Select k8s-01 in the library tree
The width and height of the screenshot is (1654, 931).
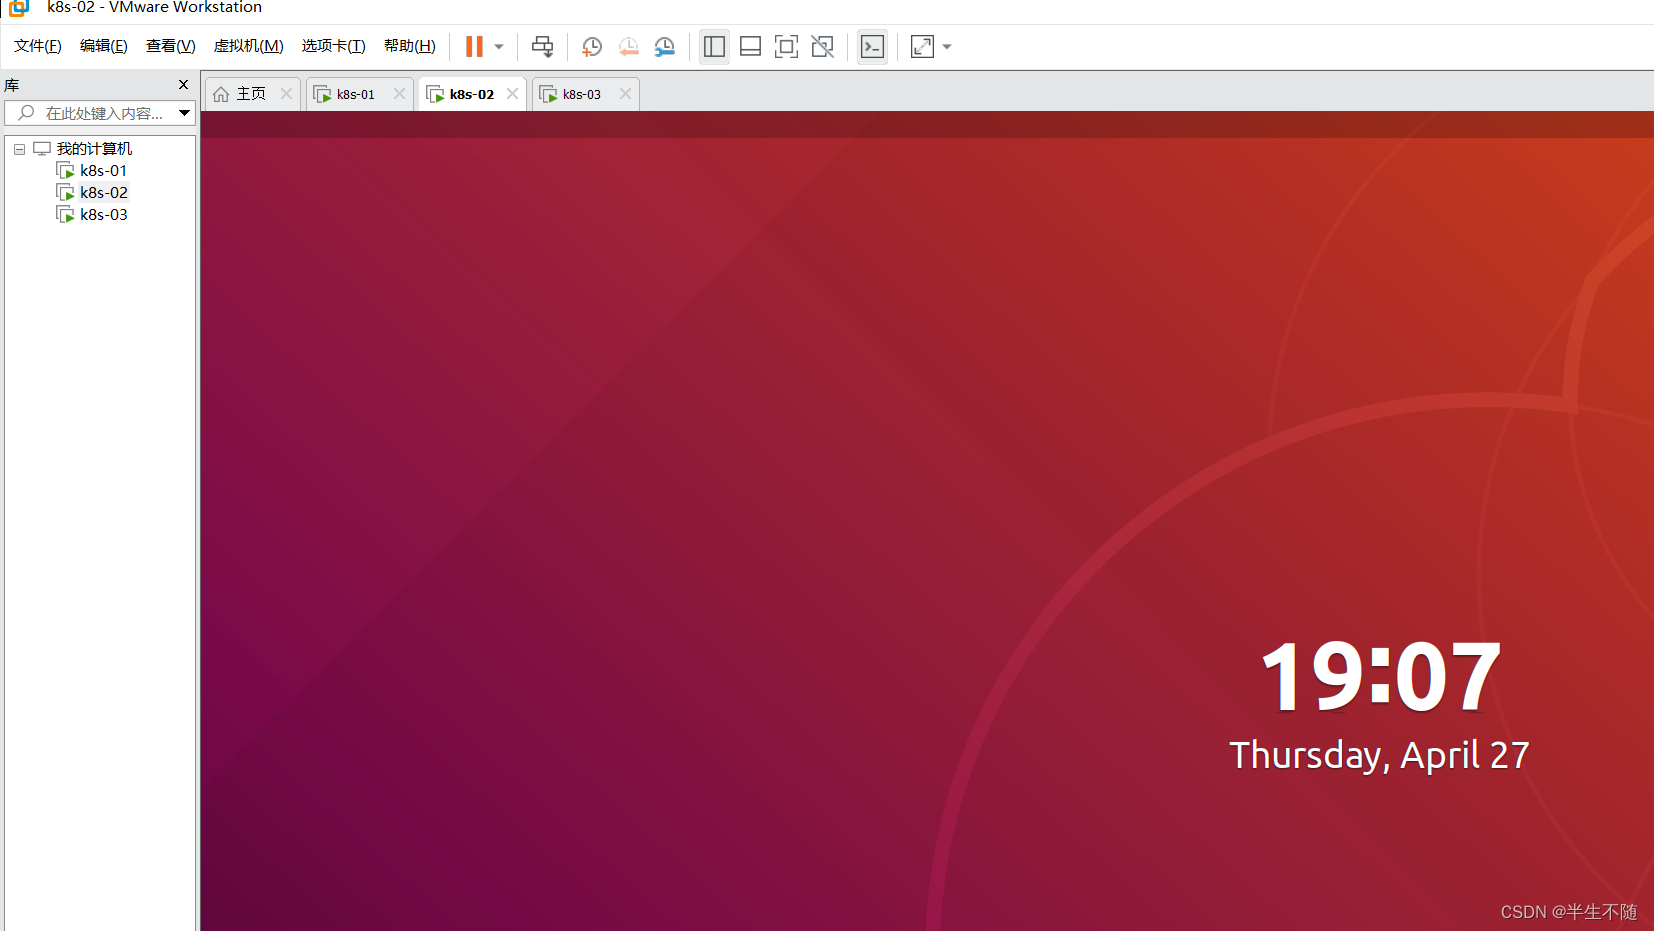point(103,171)
